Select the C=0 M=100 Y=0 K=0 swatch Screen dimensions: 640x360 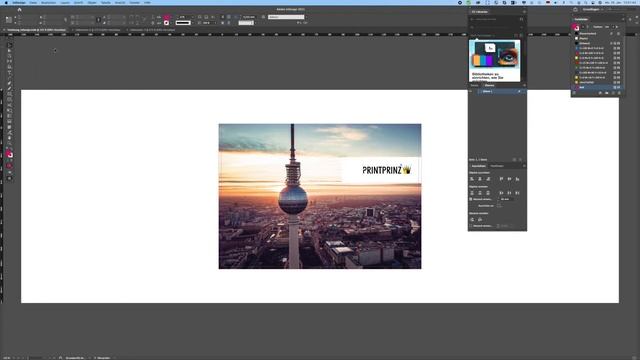[x=597, y=53]
